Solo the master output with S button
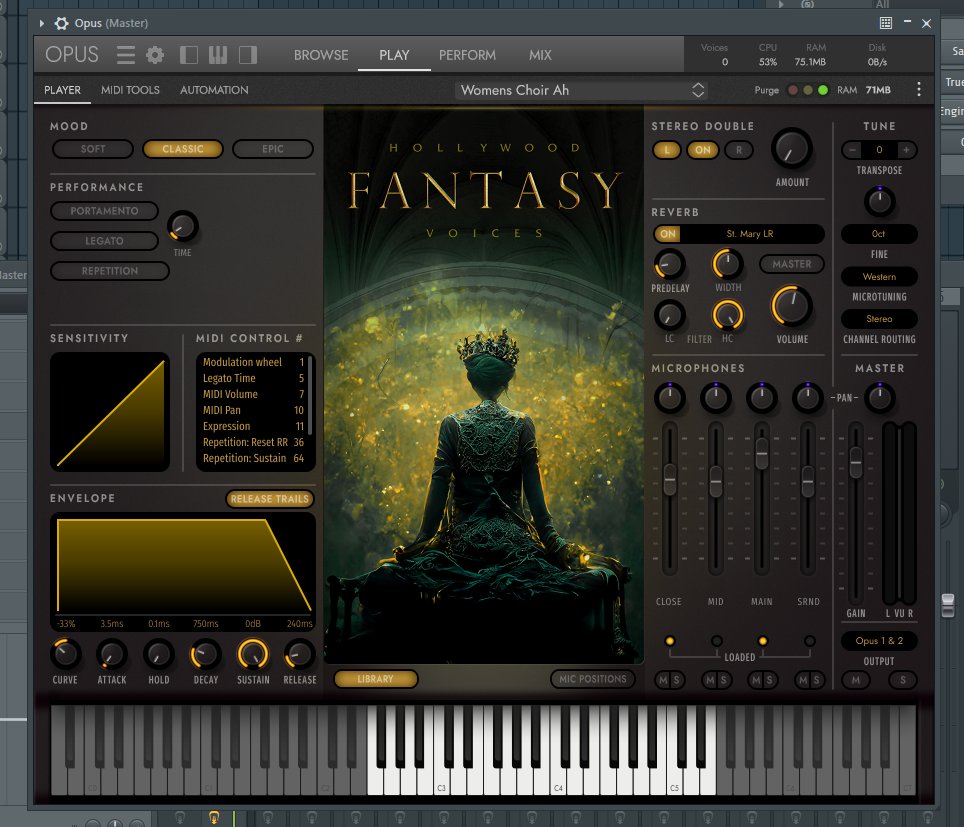Viewport: 964px width, 827px height. pyautogui.click(x=903, y=680)
